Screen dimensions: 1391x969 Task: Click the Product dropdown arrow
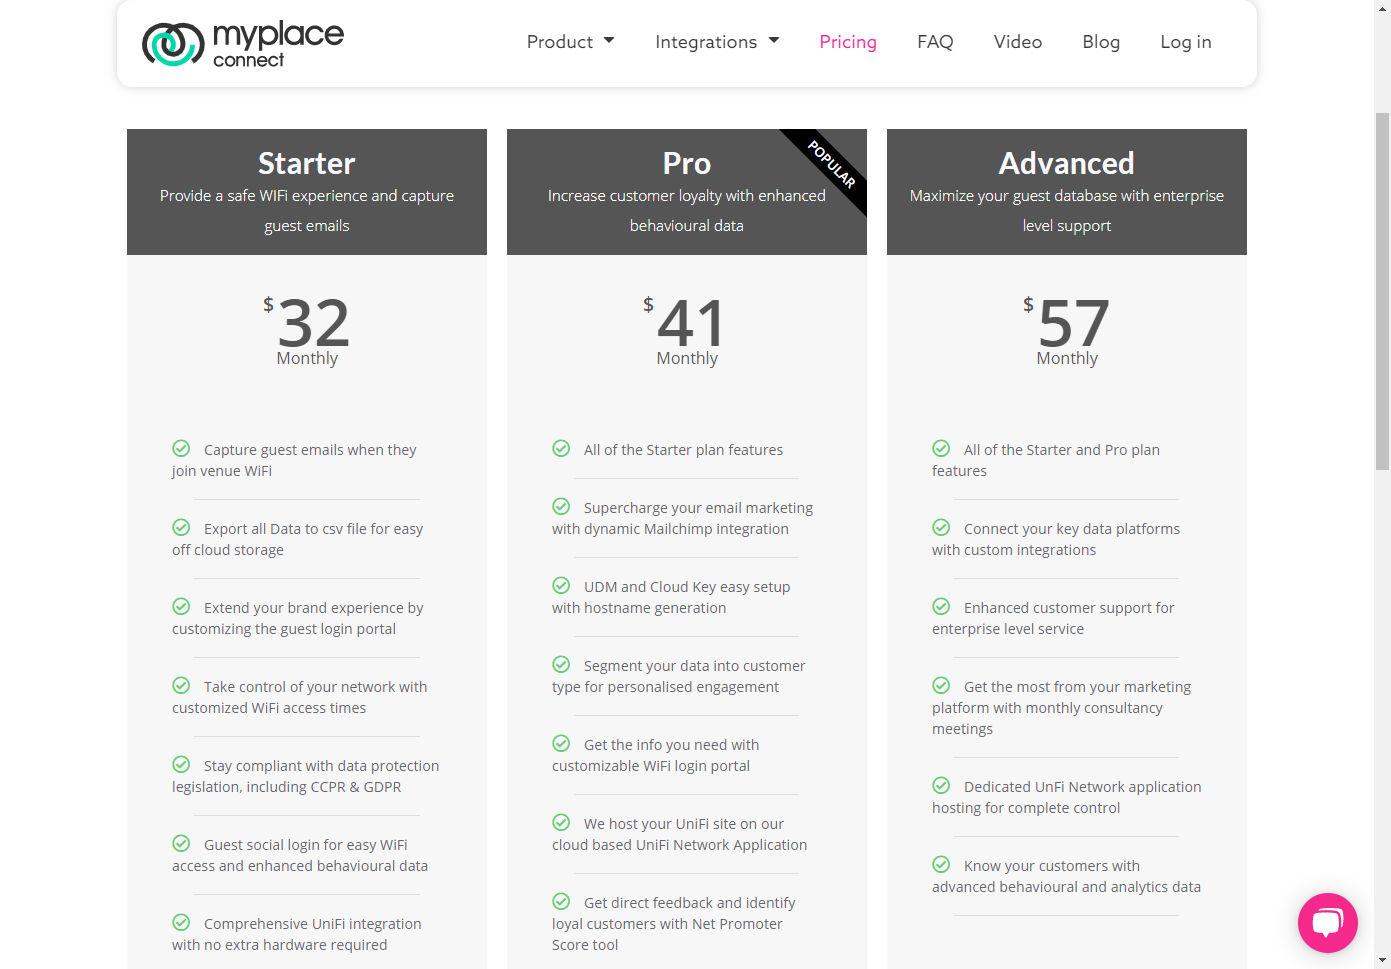609,41
